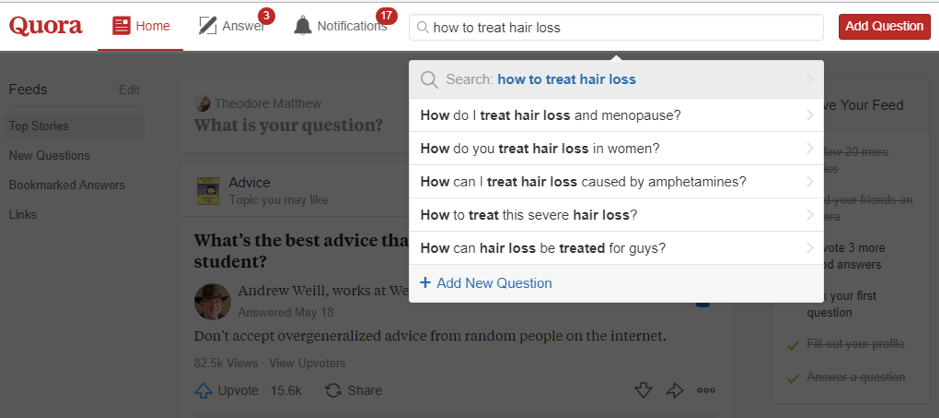
Task: Open the Quora logo homepage
Action: pyautogui.click(x=46, y=26)
